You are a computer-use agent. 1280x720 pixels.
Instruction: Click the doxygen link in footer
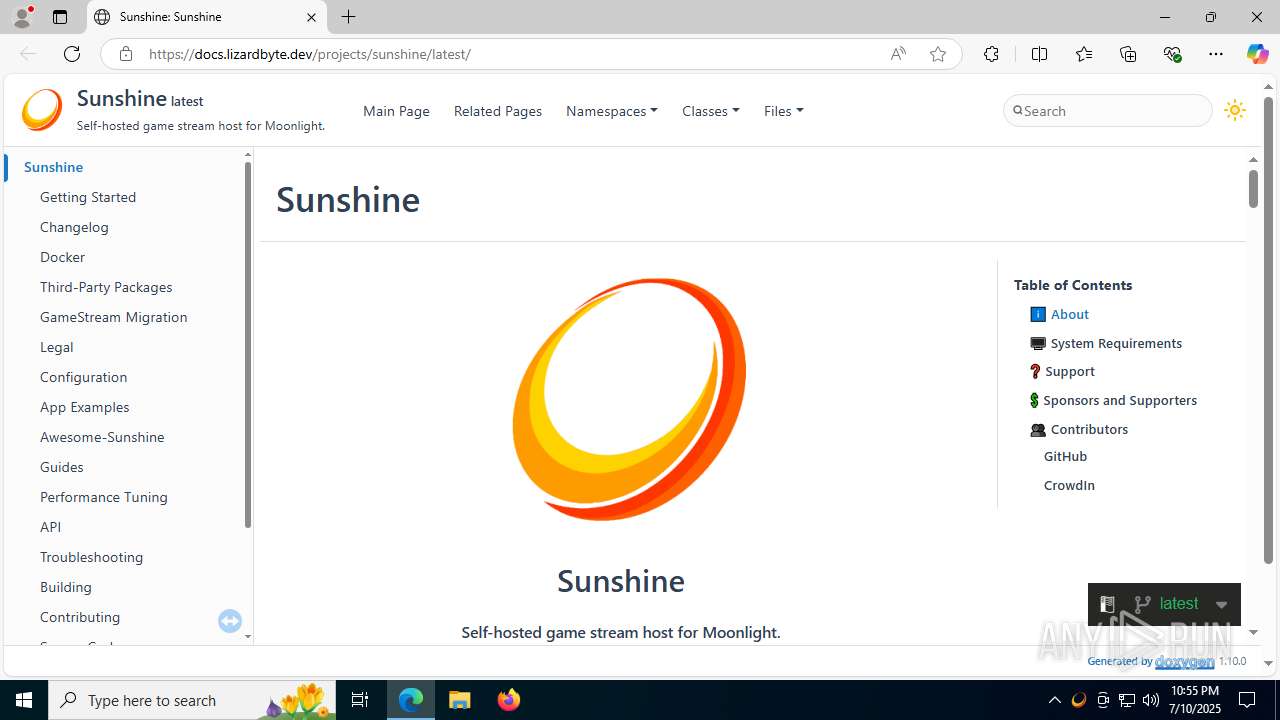1184,661
